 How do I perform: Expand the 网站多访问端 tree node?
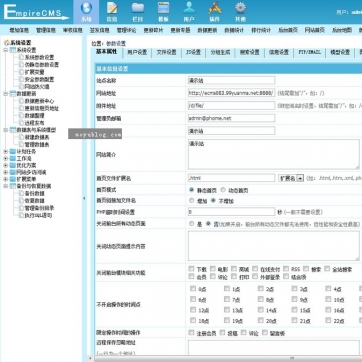click(6, 173)
